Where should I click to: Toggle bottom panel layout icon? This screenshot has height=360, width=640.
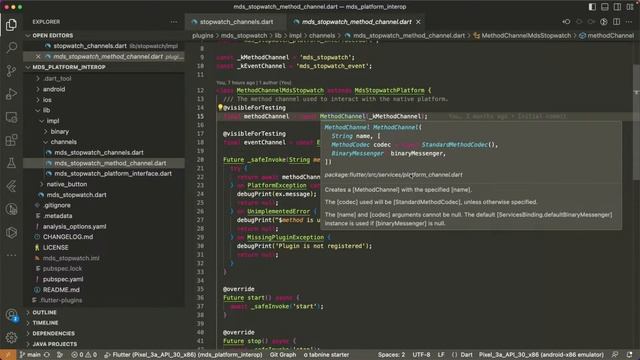604,7
